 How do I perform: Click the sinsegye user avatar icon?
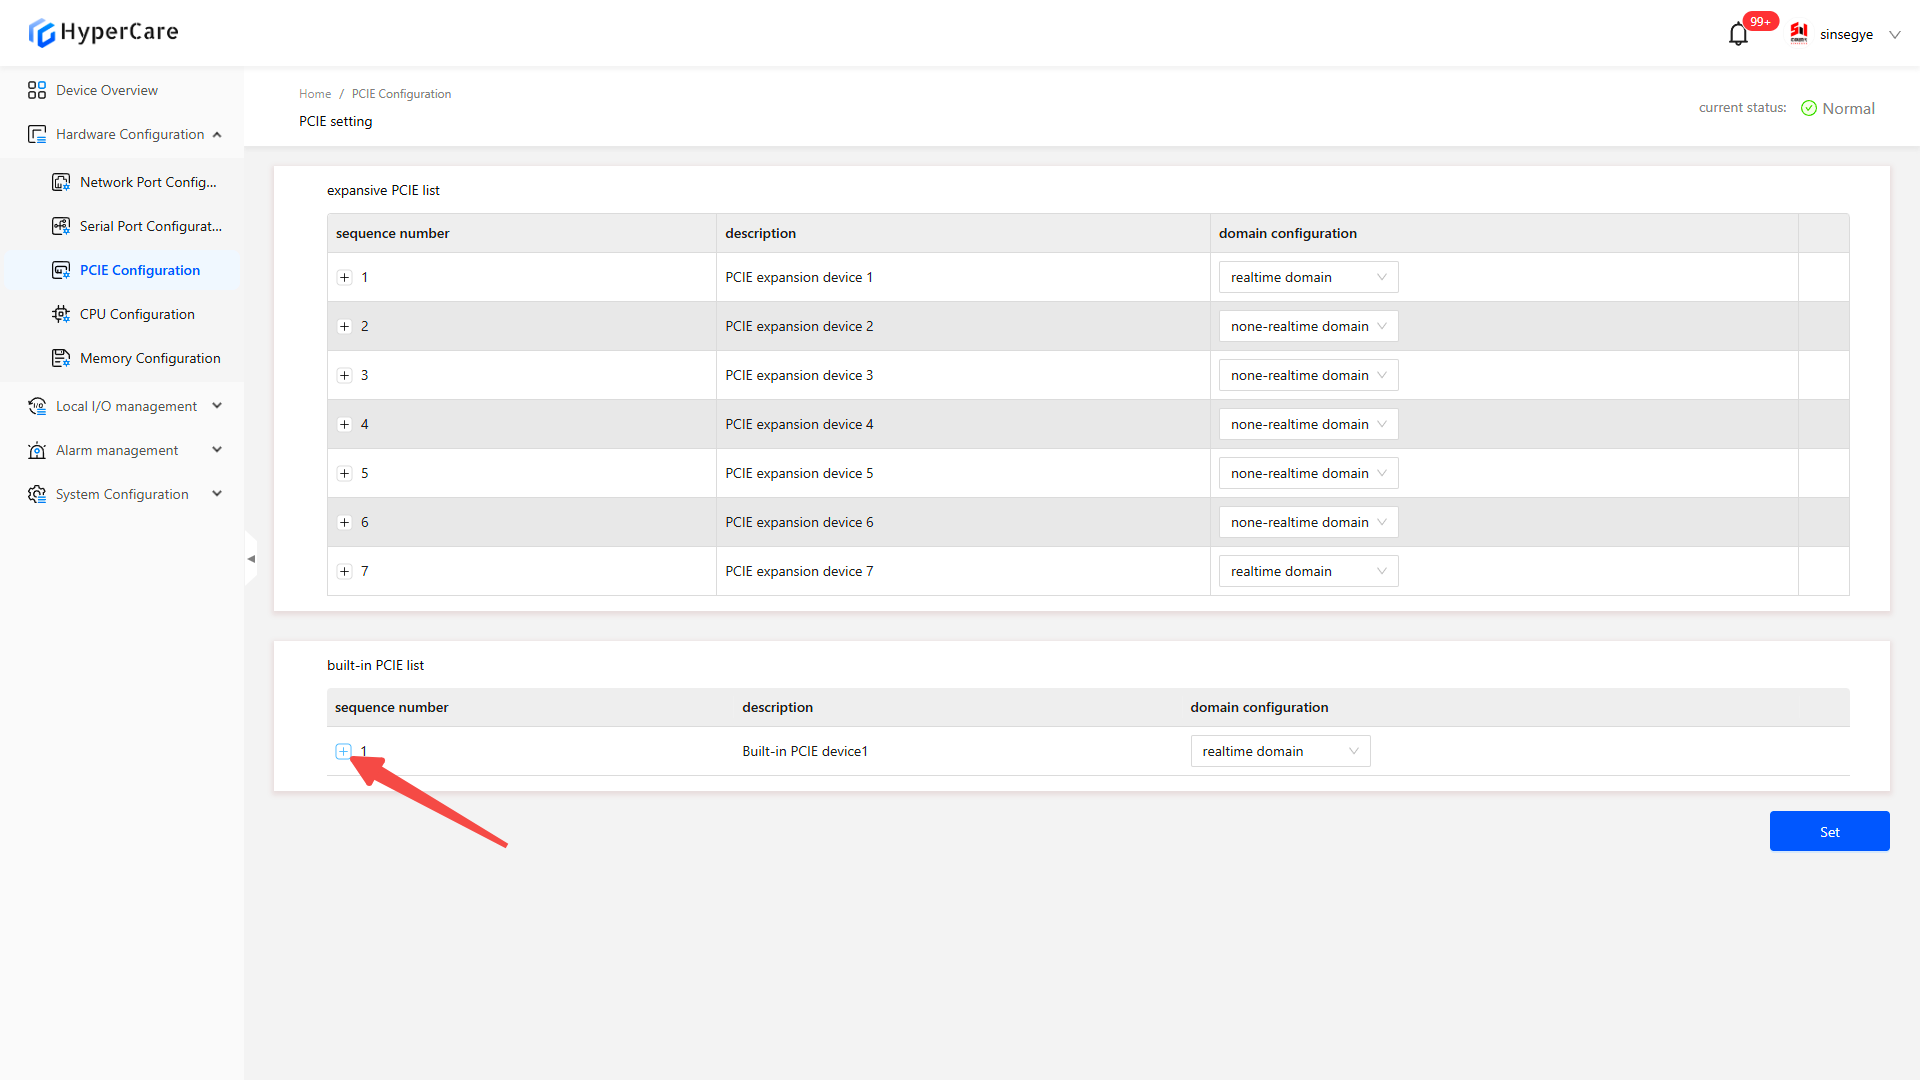pyautogui.click(x=1799, y=34)
